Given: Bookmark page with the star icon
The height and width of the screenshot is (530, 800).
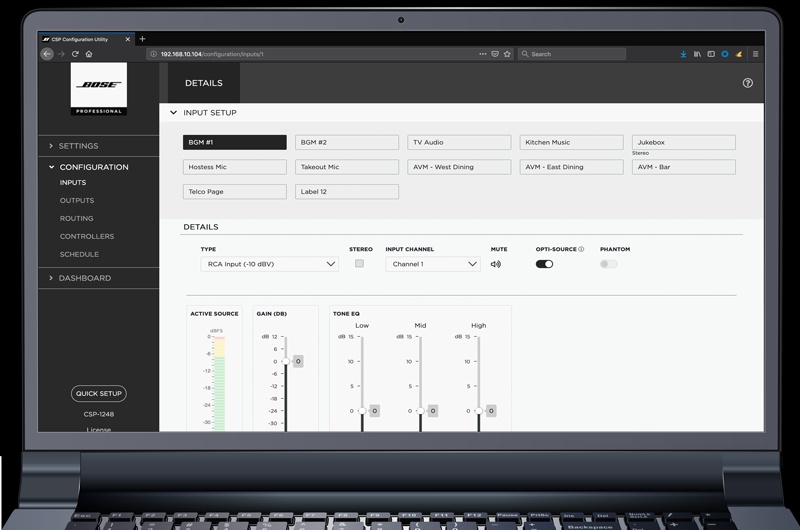Looking at the screenshot, I should point(507,54).
